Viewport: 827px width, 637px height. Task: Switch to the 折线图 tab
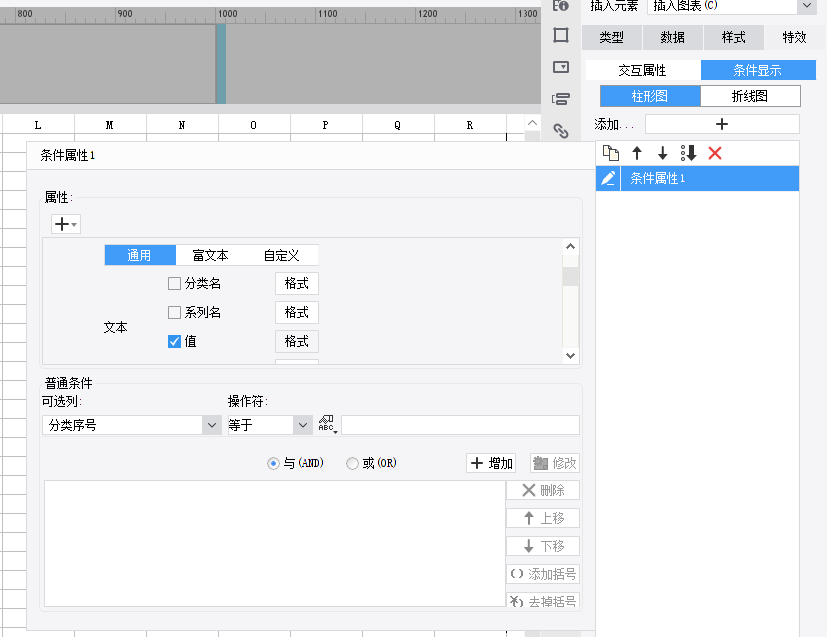pos(750,96)
